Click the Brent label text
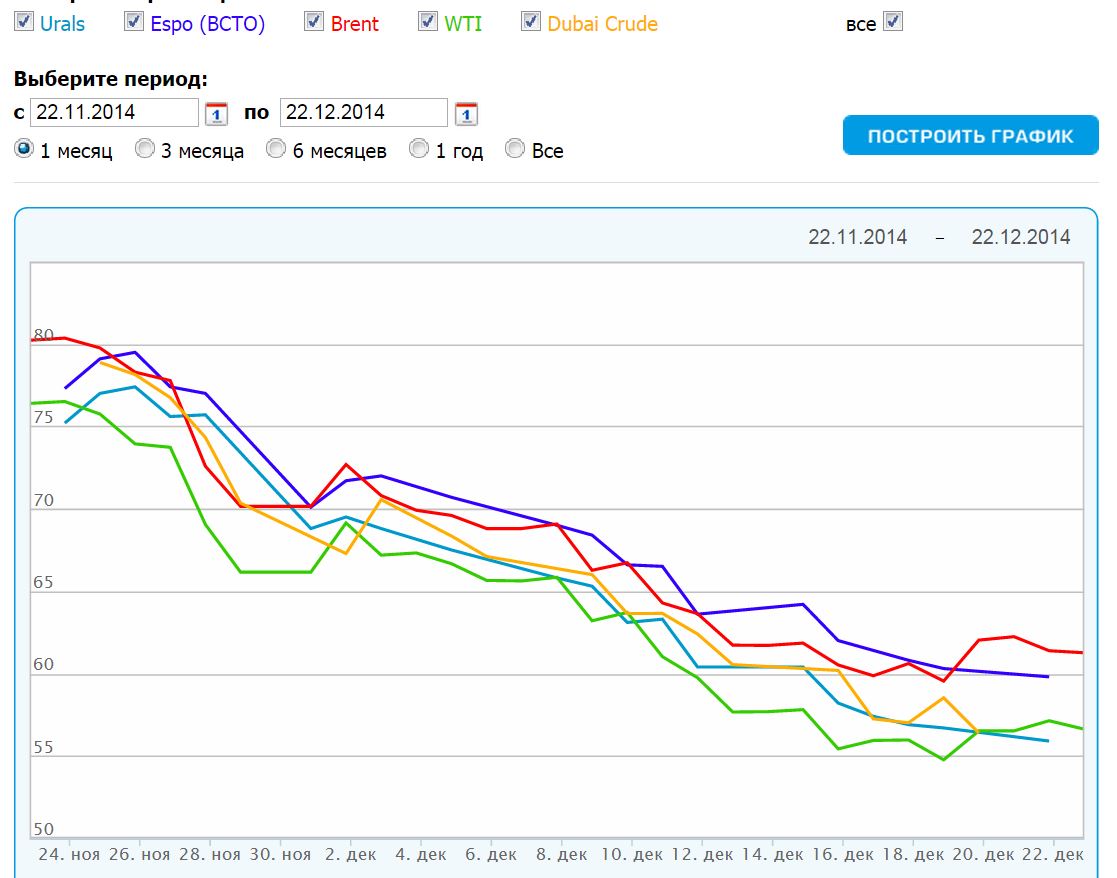The height and width of the screenshot is (878, 1117). click(355, 24)
